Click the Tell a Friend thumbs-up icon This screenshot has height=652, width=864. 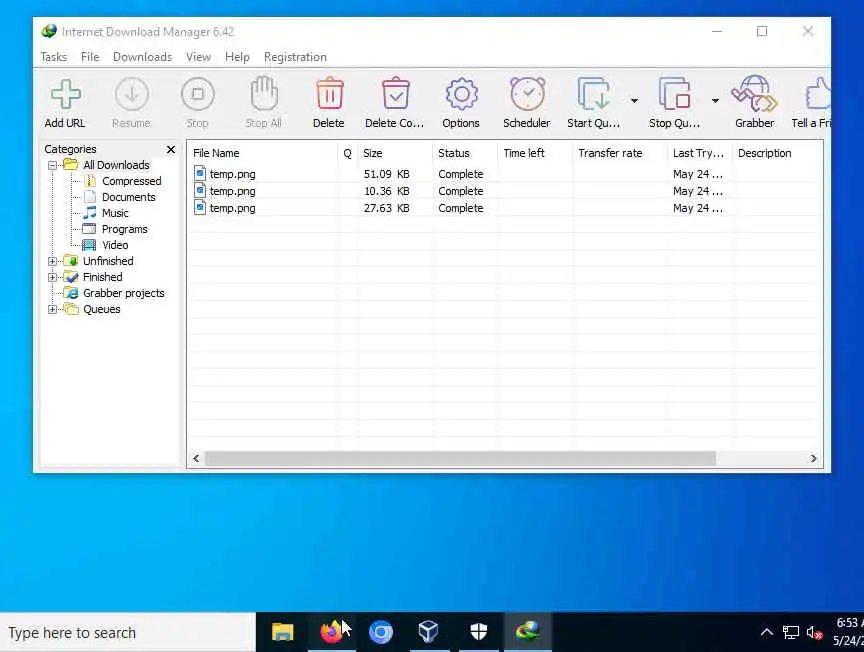(818, 94)
